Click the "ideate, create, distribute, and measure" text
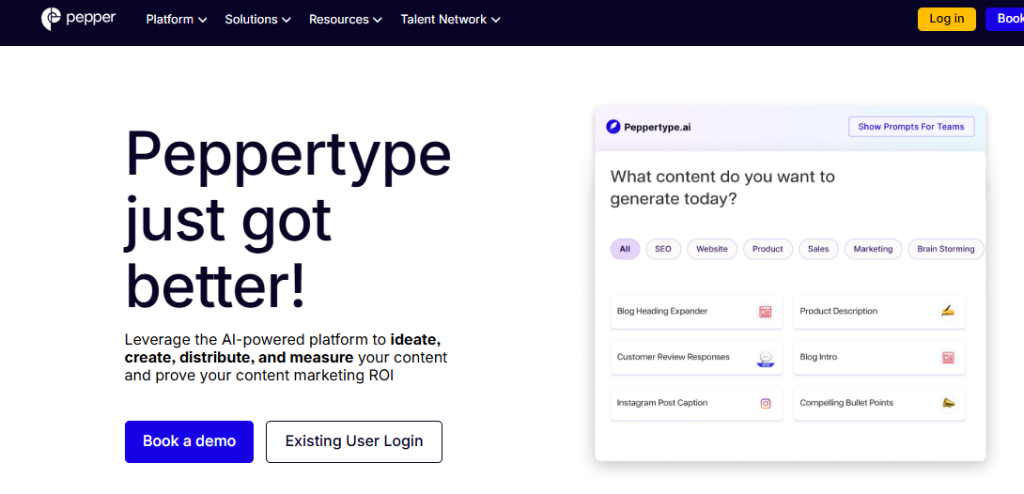The image size is (1024, 494). pos(283,349)
